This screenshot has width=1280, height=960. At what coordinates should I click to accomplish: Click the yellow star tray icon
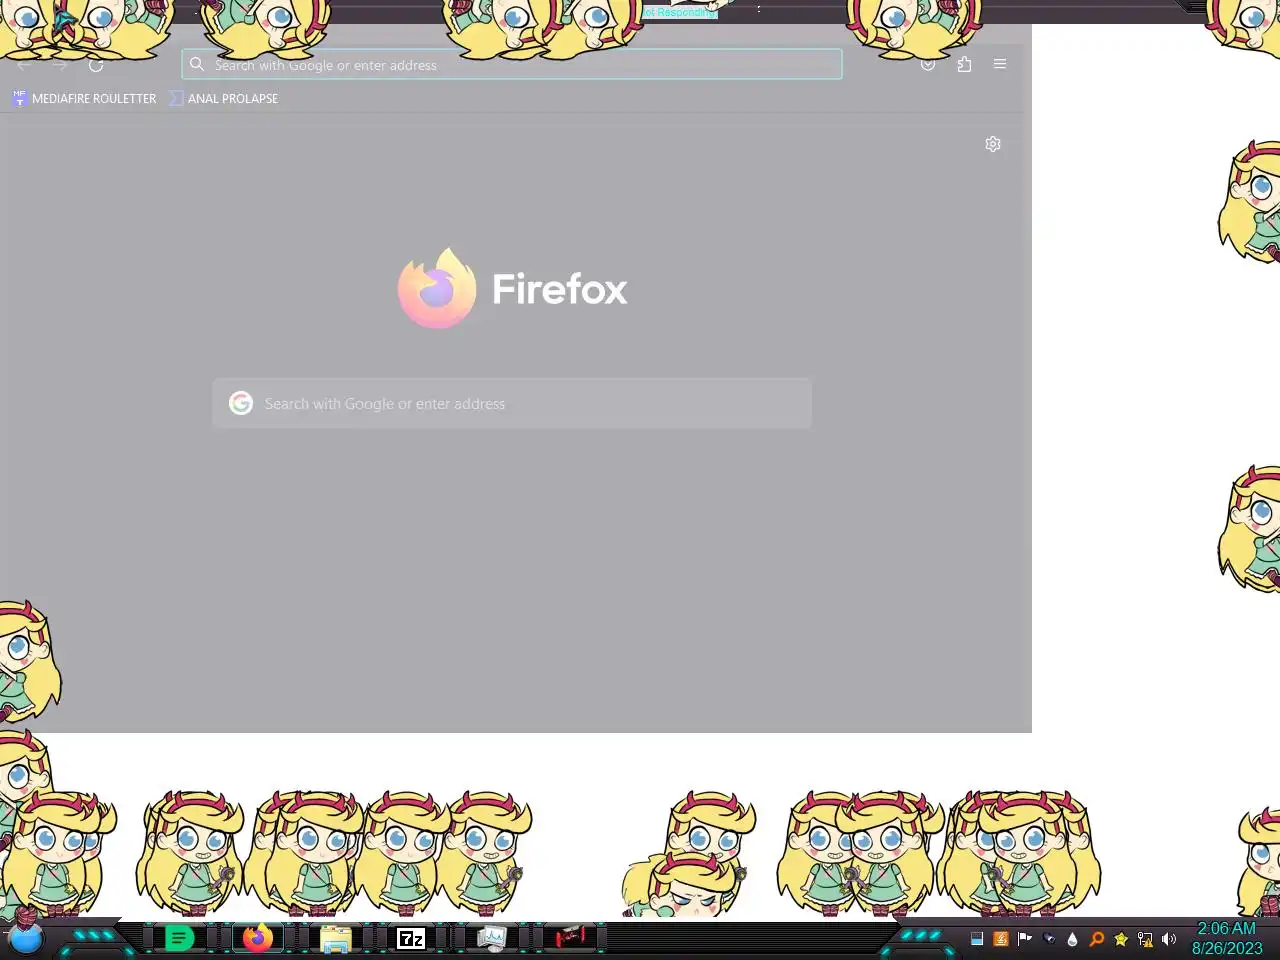(x=1121, y=939)
